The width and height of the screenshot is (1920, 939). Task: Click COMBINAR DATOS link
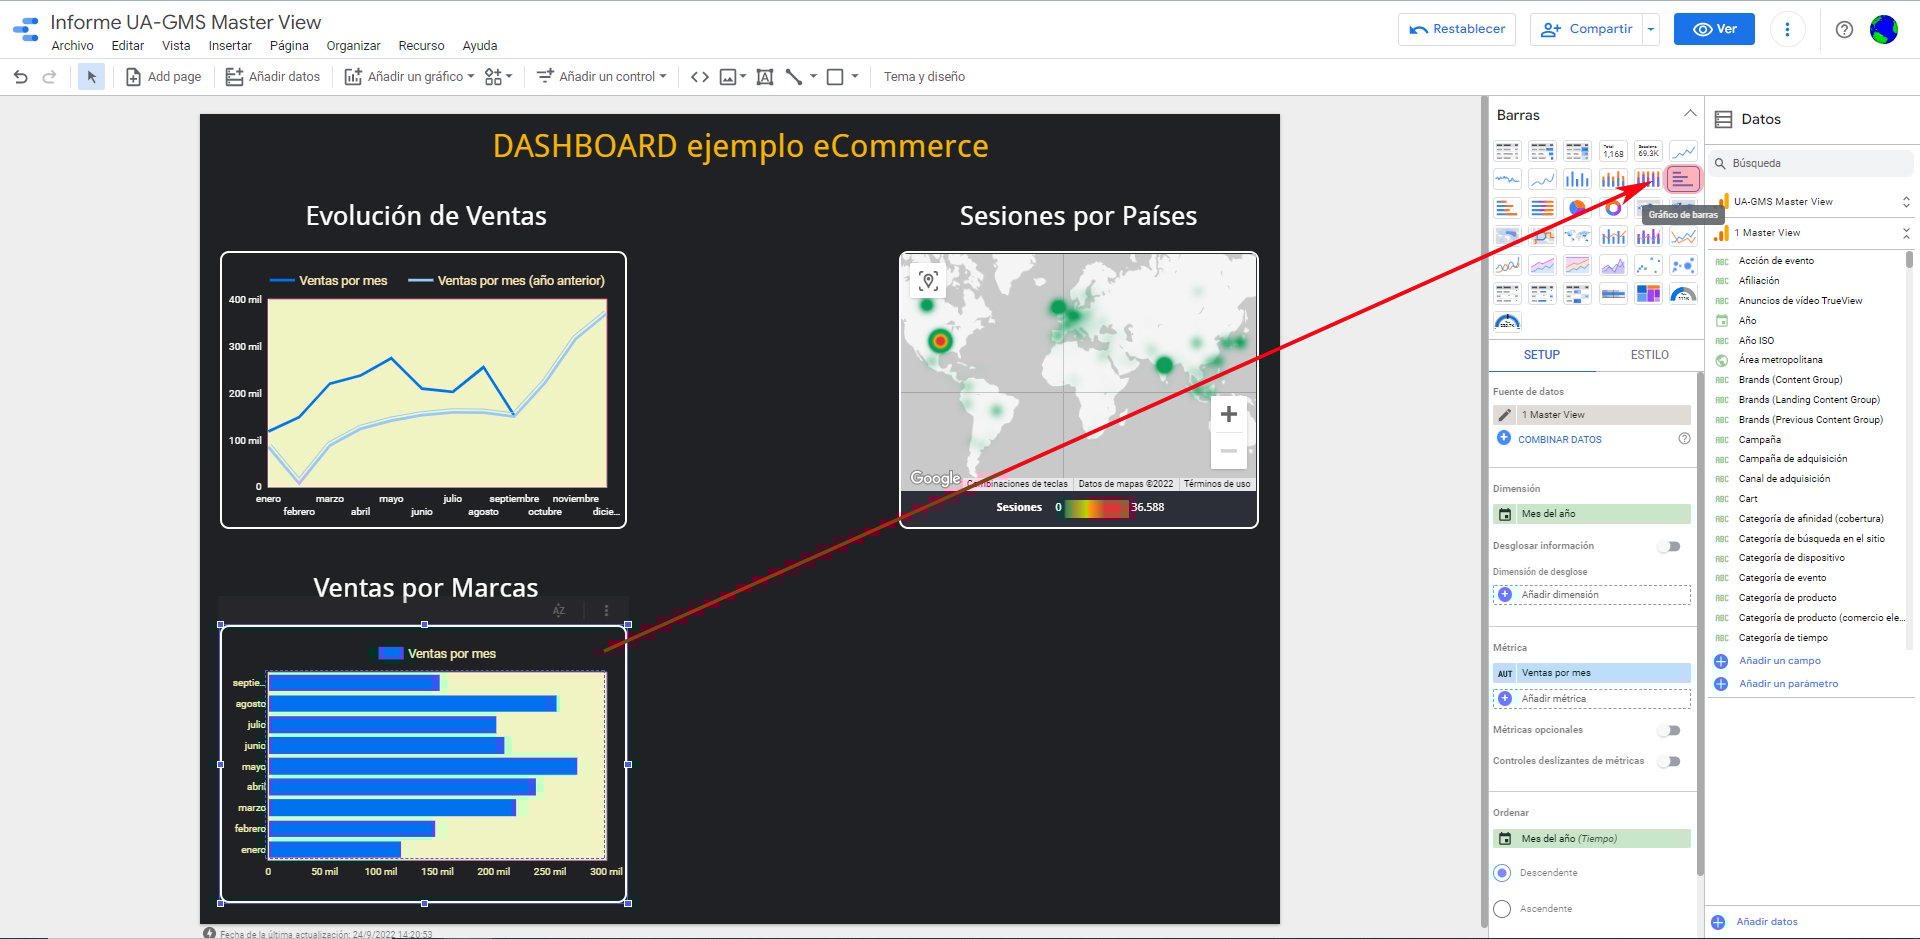[x=1559, y=440]
